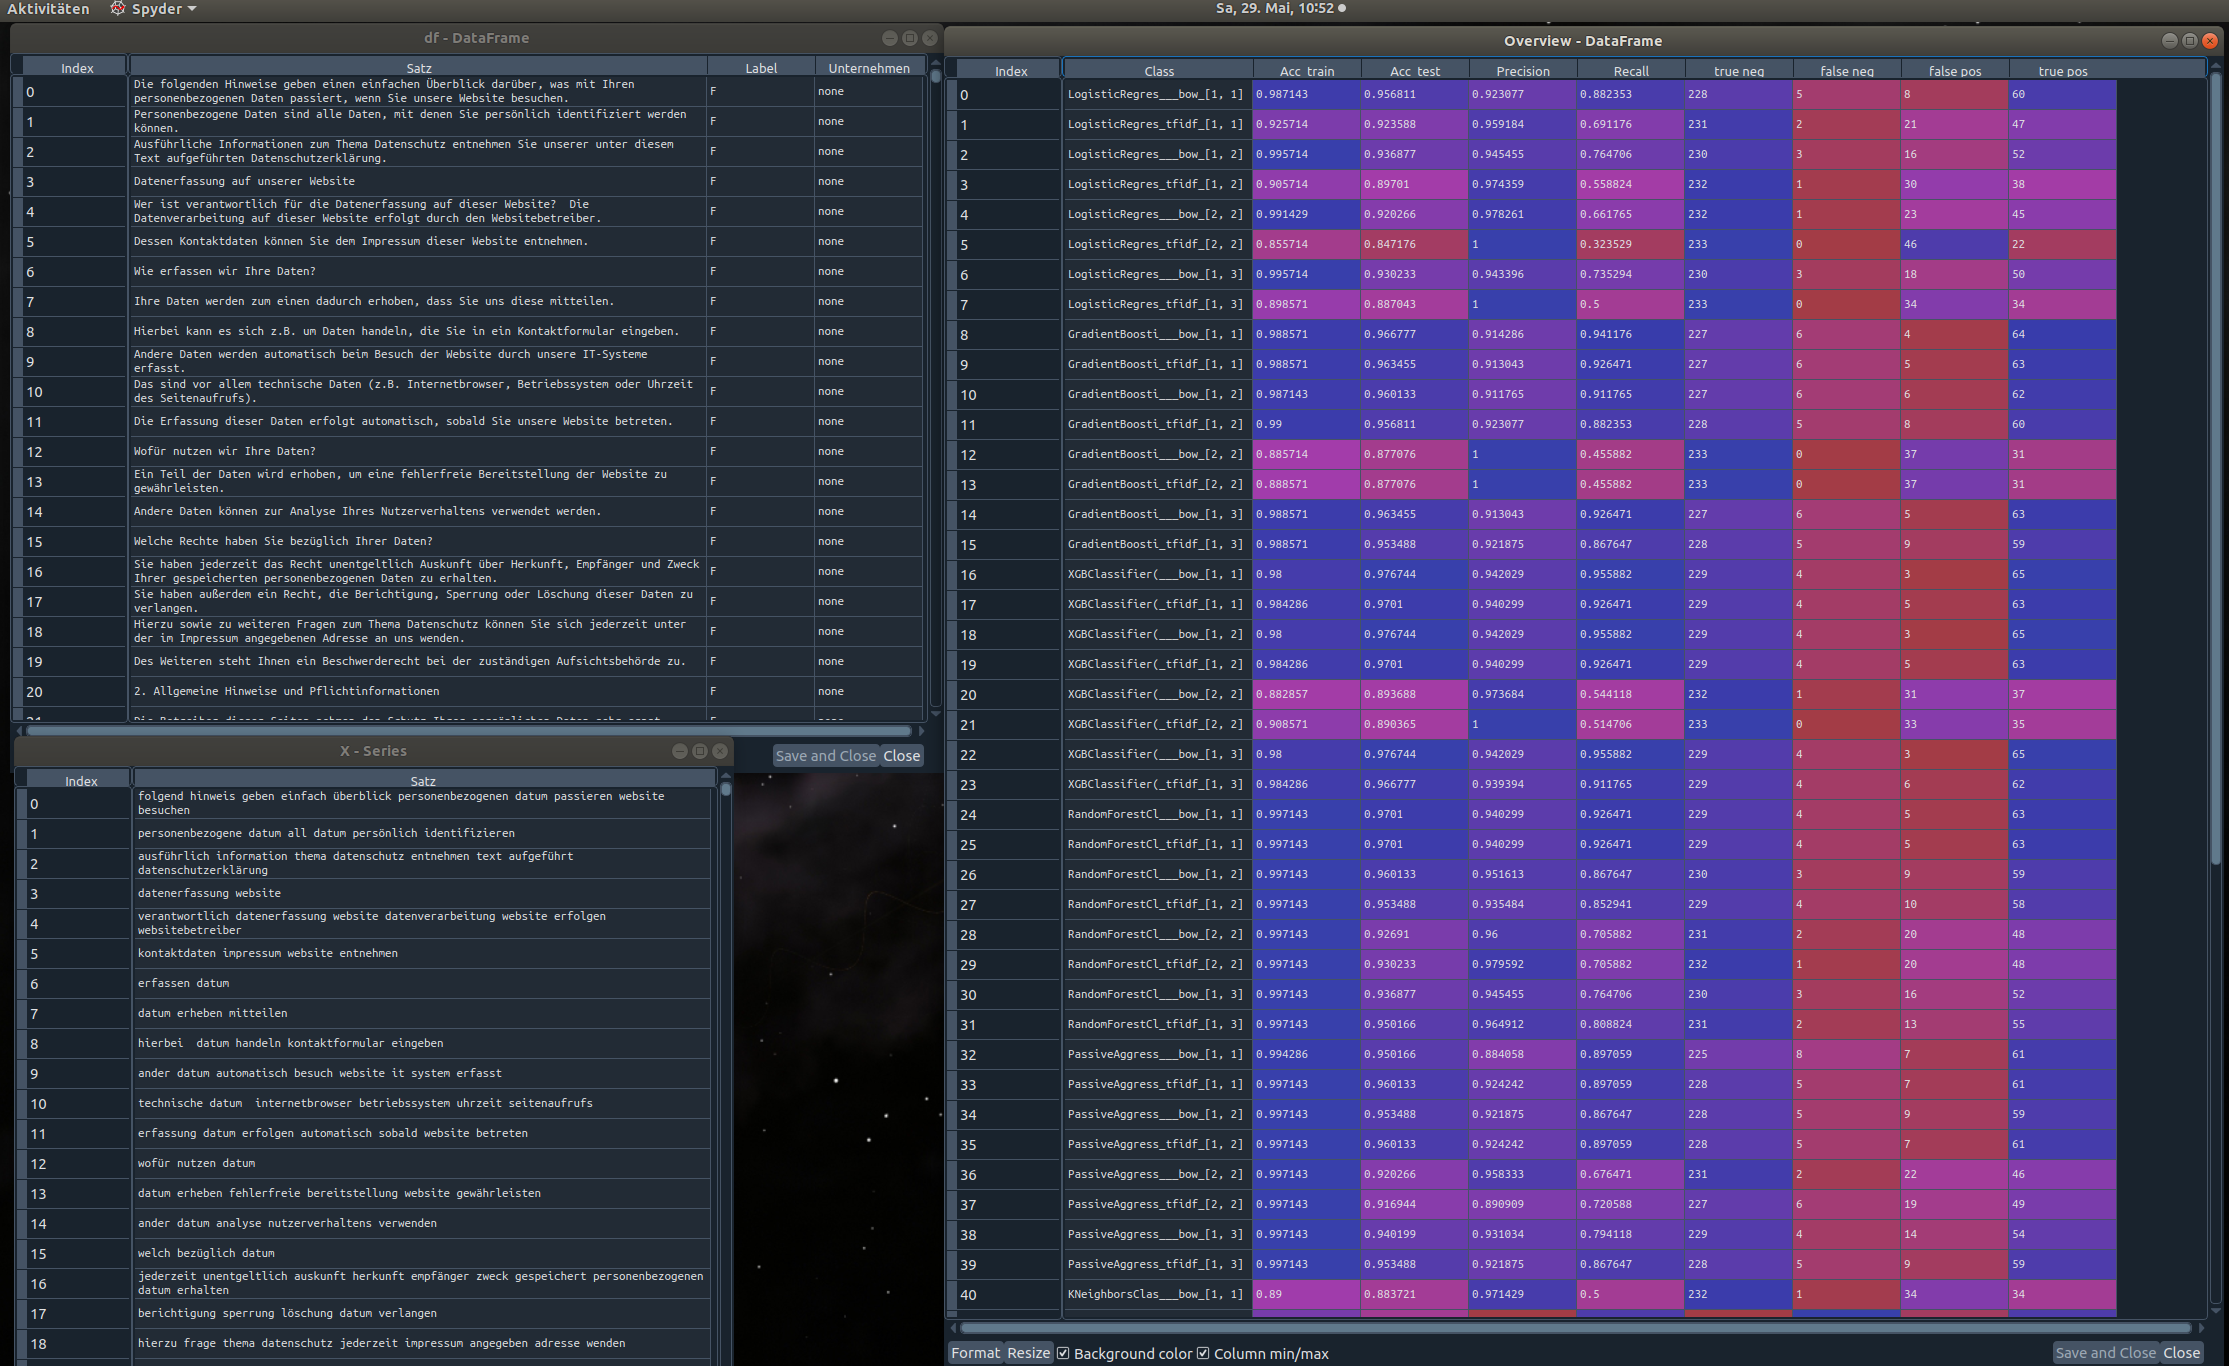The height and width of the screenshot is (1366, 2229).
Task: Click the Index header in the Overview window
Action: click(1010, 71)
